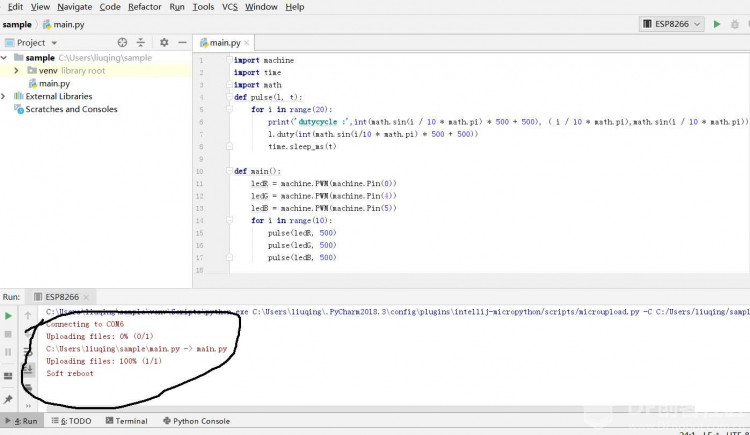Click the Pause output icon in Run panel
This screenshot has height=435, width=750.
click(8, 352)
